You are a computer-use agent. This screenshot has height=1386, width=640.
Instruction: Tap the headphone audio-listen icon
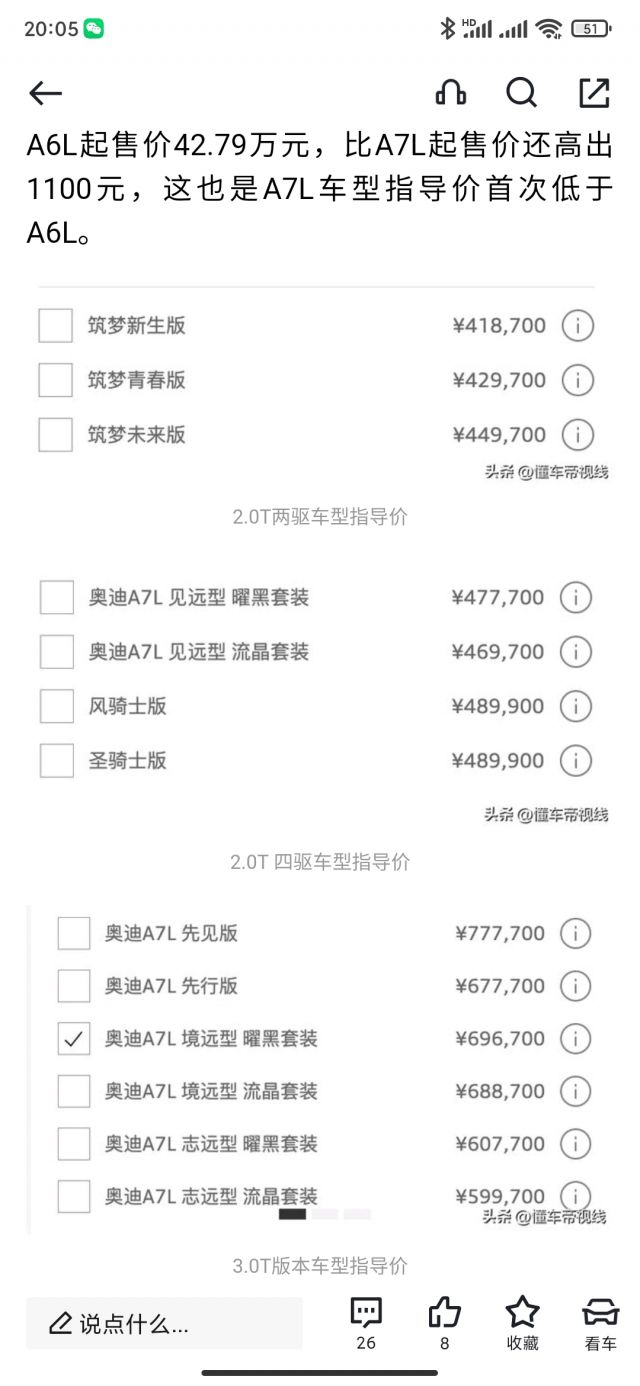coord(449,93)
